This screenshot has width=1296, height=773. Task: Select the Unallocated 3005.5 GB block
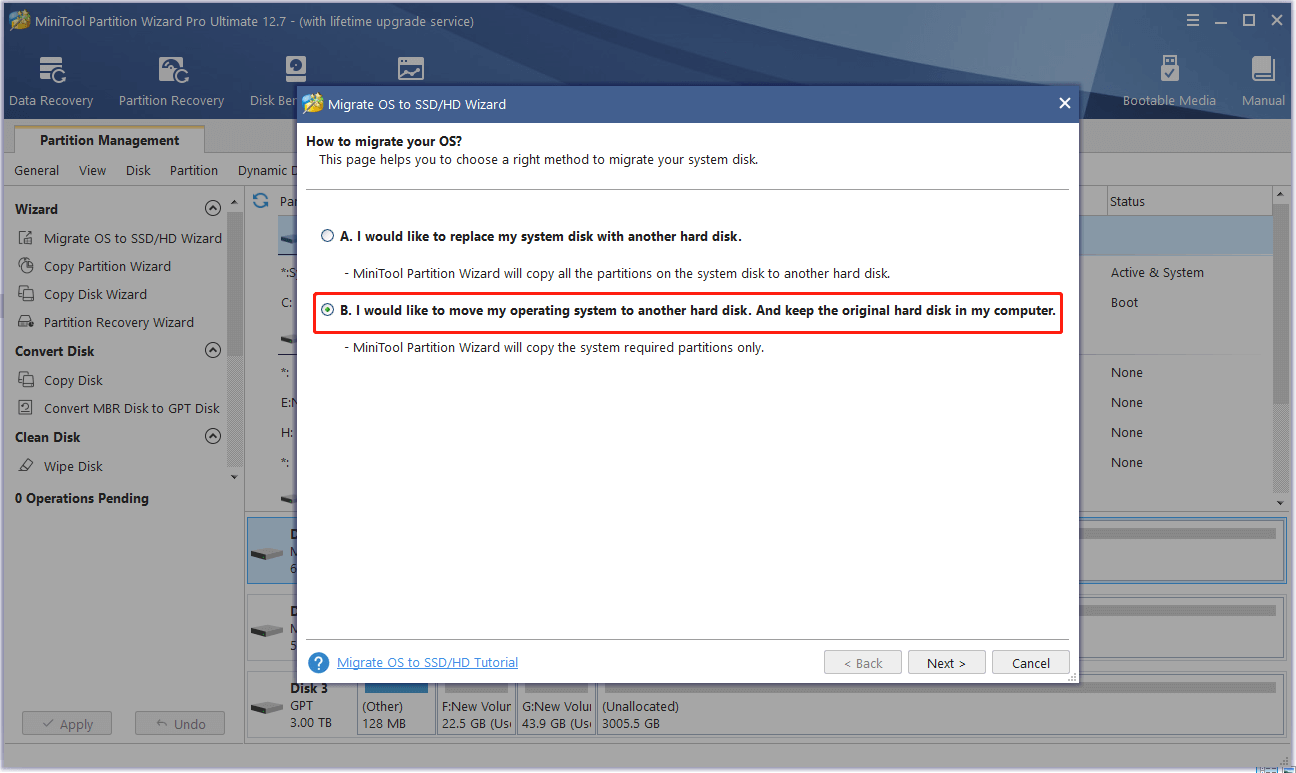pos(940,707)
